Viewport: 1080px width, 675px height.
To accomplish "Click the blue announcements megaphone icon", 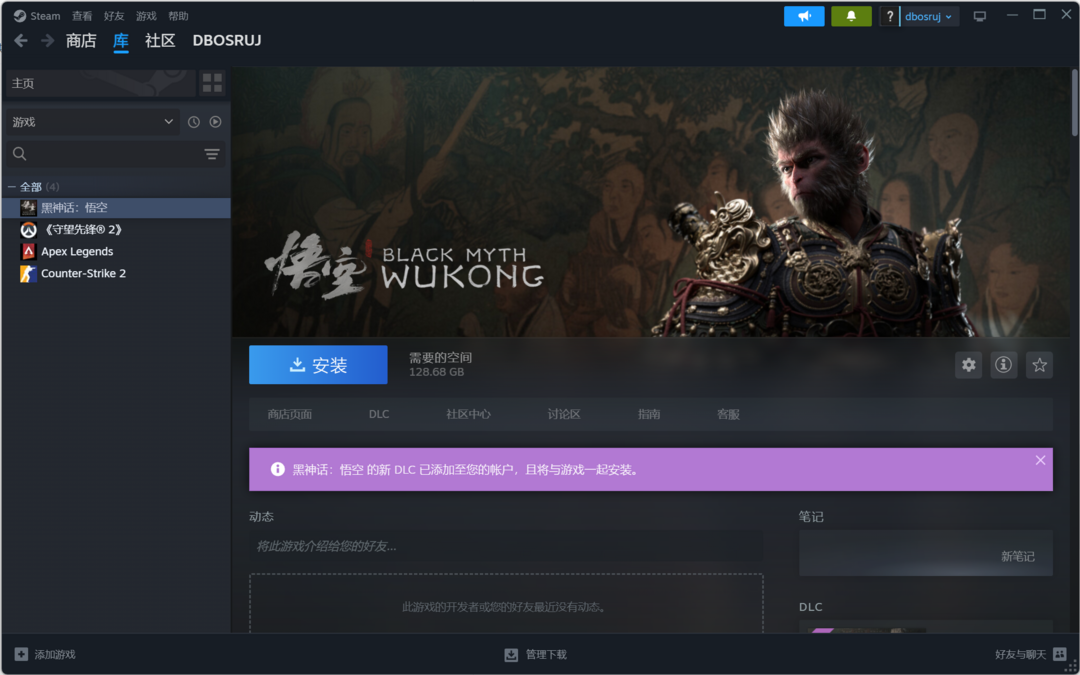I will coord(804,16).
